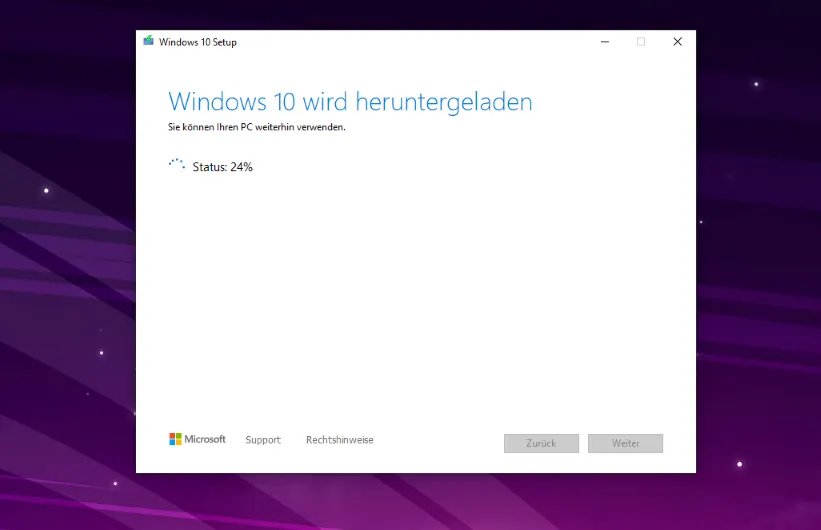Minimize the Windows 10 Setup window

(x=605, y=41)
